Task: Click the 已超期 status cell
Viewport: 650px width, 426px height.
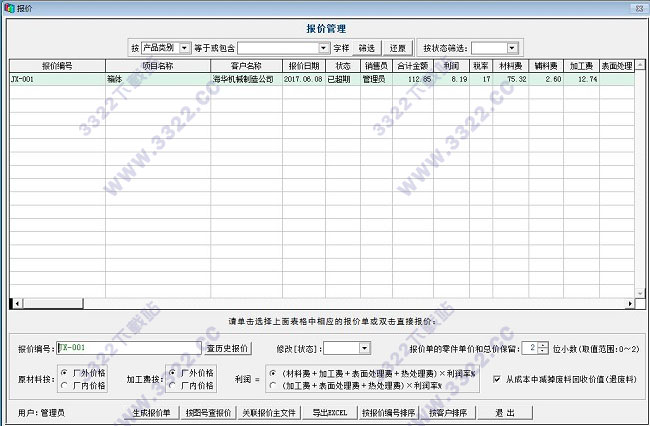Action: (x=343, y=79)
